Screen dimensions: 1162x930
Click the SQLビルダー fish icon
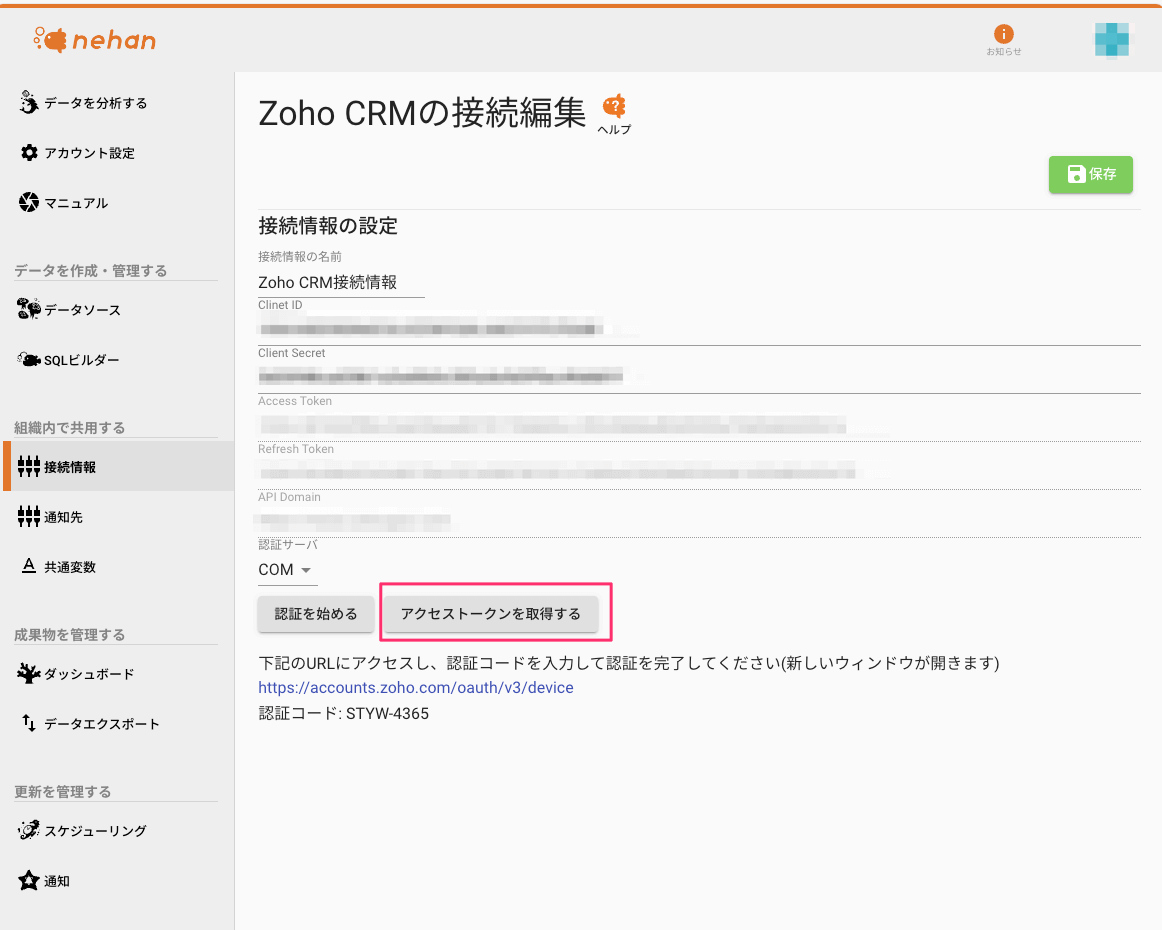29,360
